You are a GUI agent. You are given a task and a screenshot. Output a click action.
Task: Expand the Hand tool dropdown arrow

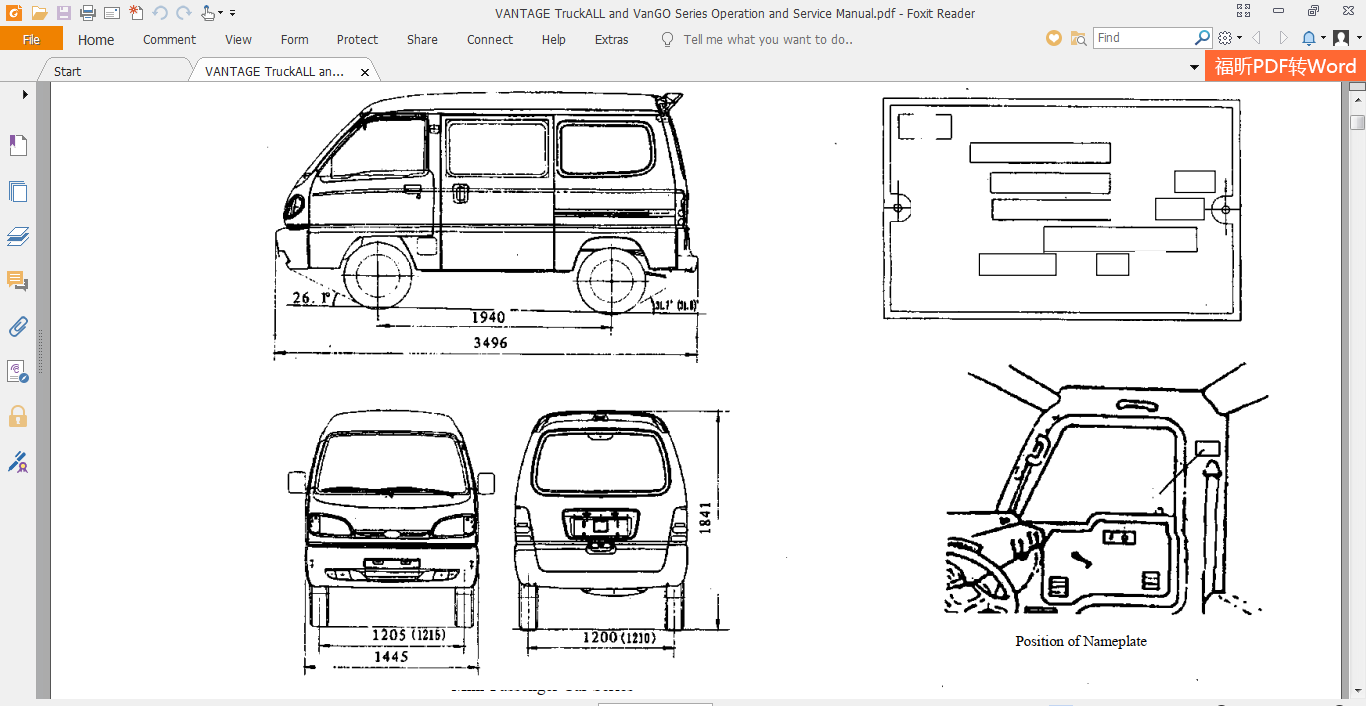pos(221,13)
